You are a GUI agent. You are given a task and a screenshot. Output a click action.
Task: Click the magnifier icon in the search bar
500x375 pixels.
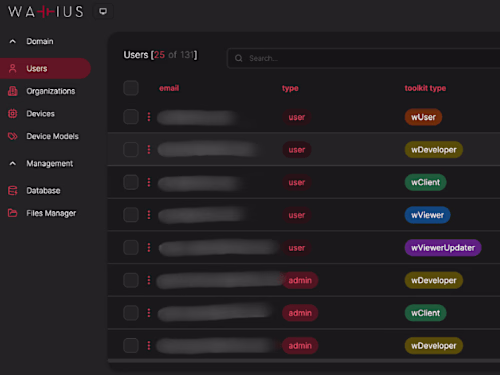click(239, 58)
